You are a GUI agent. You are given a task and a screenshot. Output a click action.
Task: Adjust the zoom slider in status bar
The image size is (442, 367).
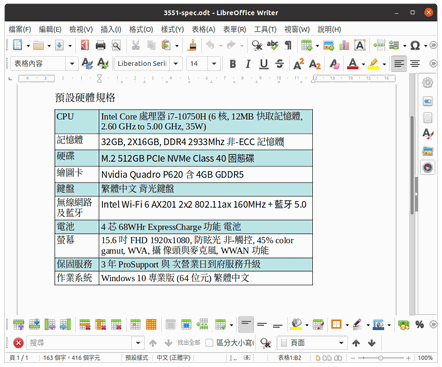click(380, 358)
